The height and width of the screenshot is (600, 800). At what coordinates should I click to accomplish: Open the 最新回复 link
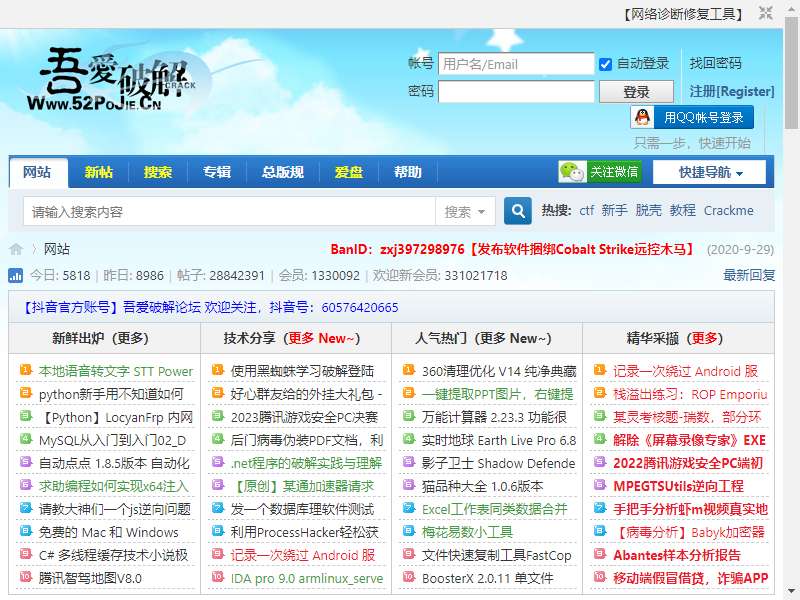[749, 276]
